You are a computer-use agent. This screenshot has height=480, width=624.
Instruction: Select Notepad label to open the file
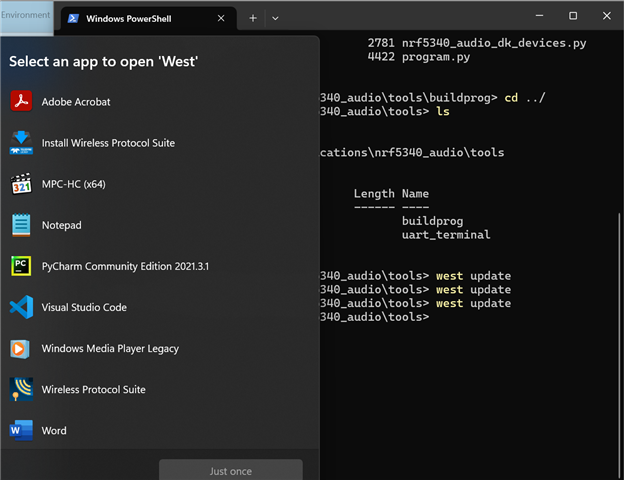62,225
